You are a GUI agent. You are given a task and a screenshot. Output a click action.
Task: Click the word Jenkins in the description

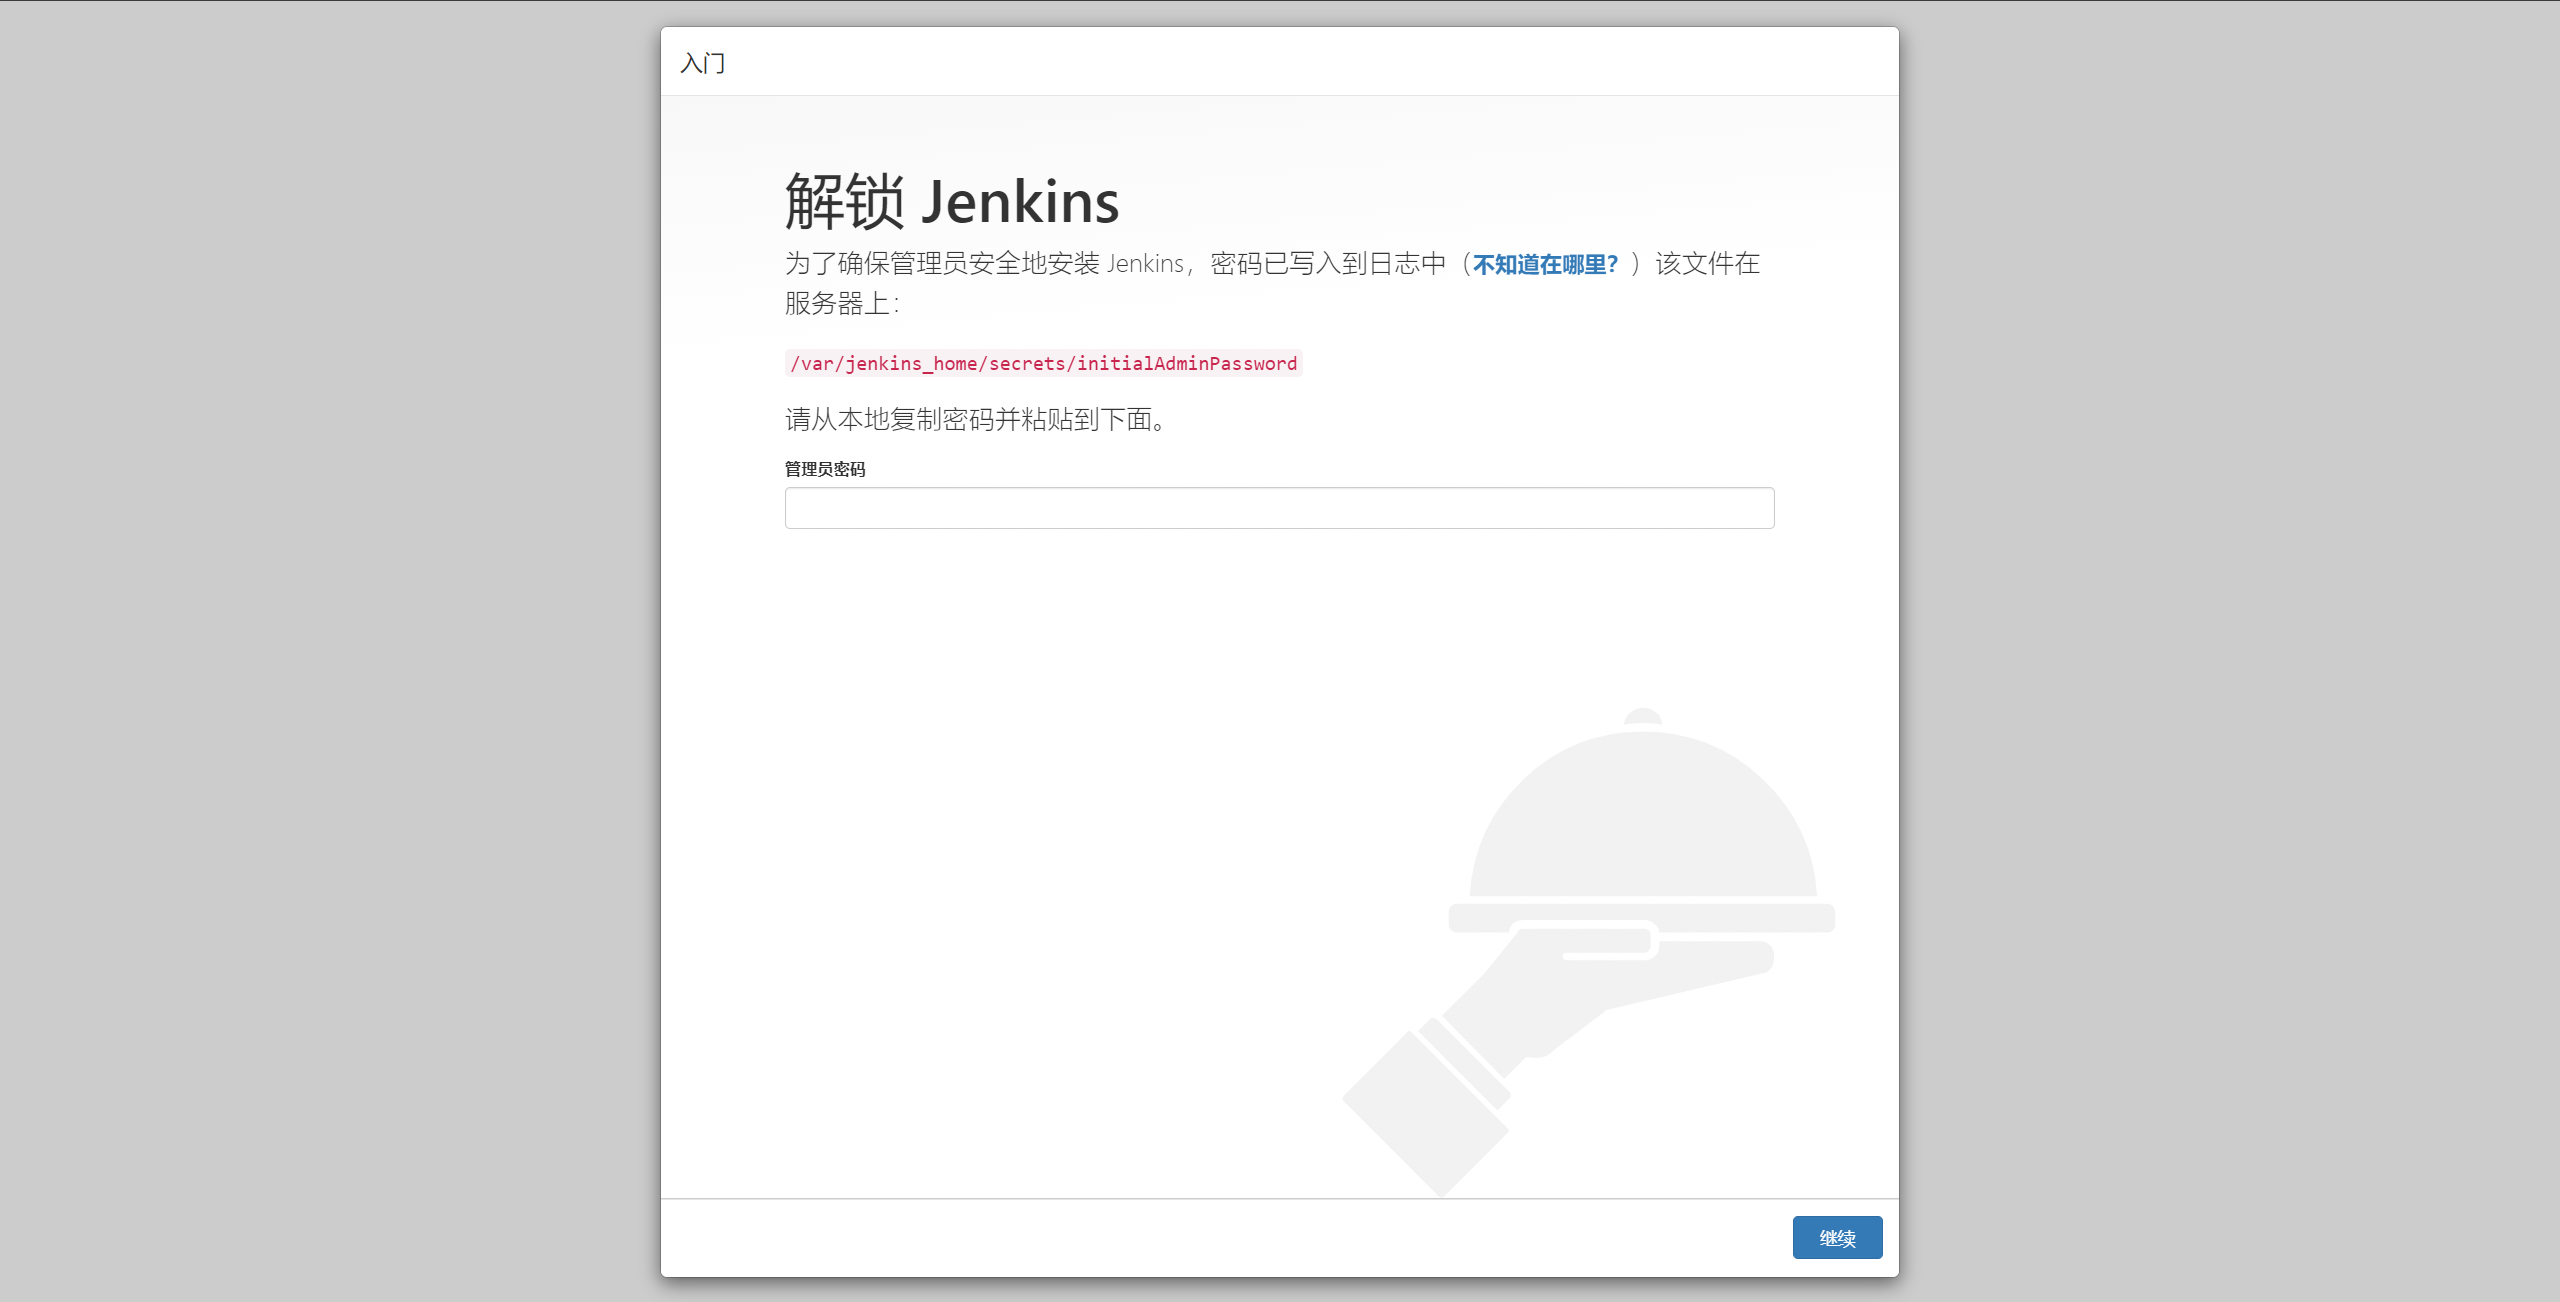point(1144,264)
